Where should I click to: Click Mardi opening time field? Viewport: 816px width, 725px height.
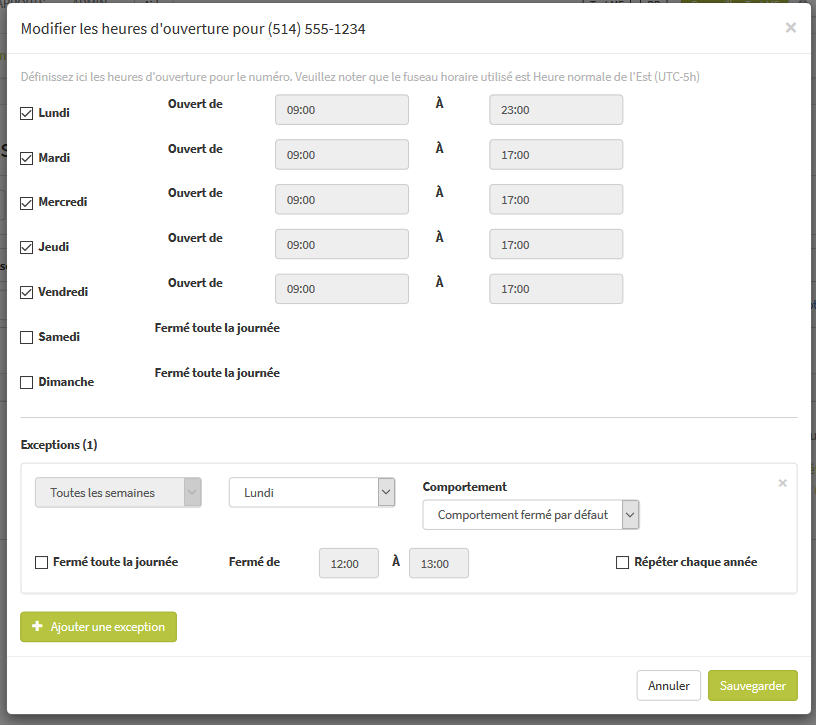click(x=342, y=155)
